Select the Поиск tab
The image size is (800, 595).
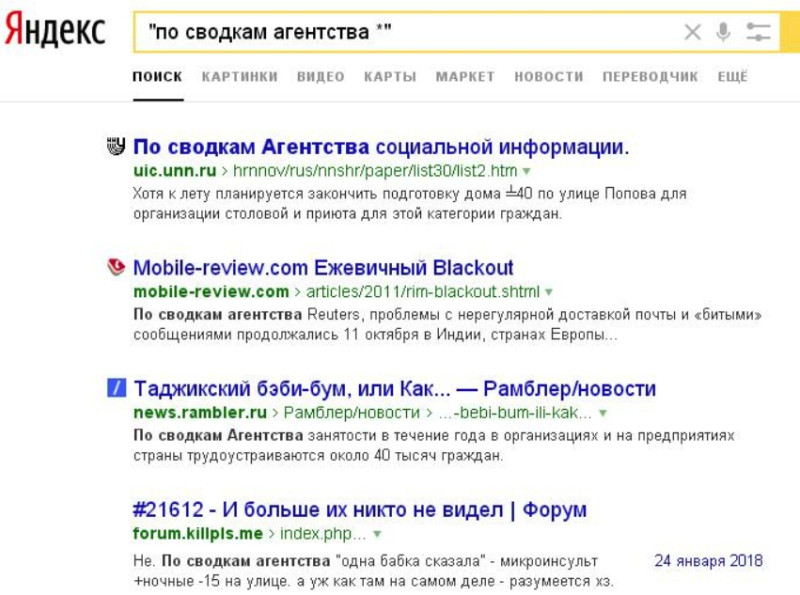[x=157, y=77]
